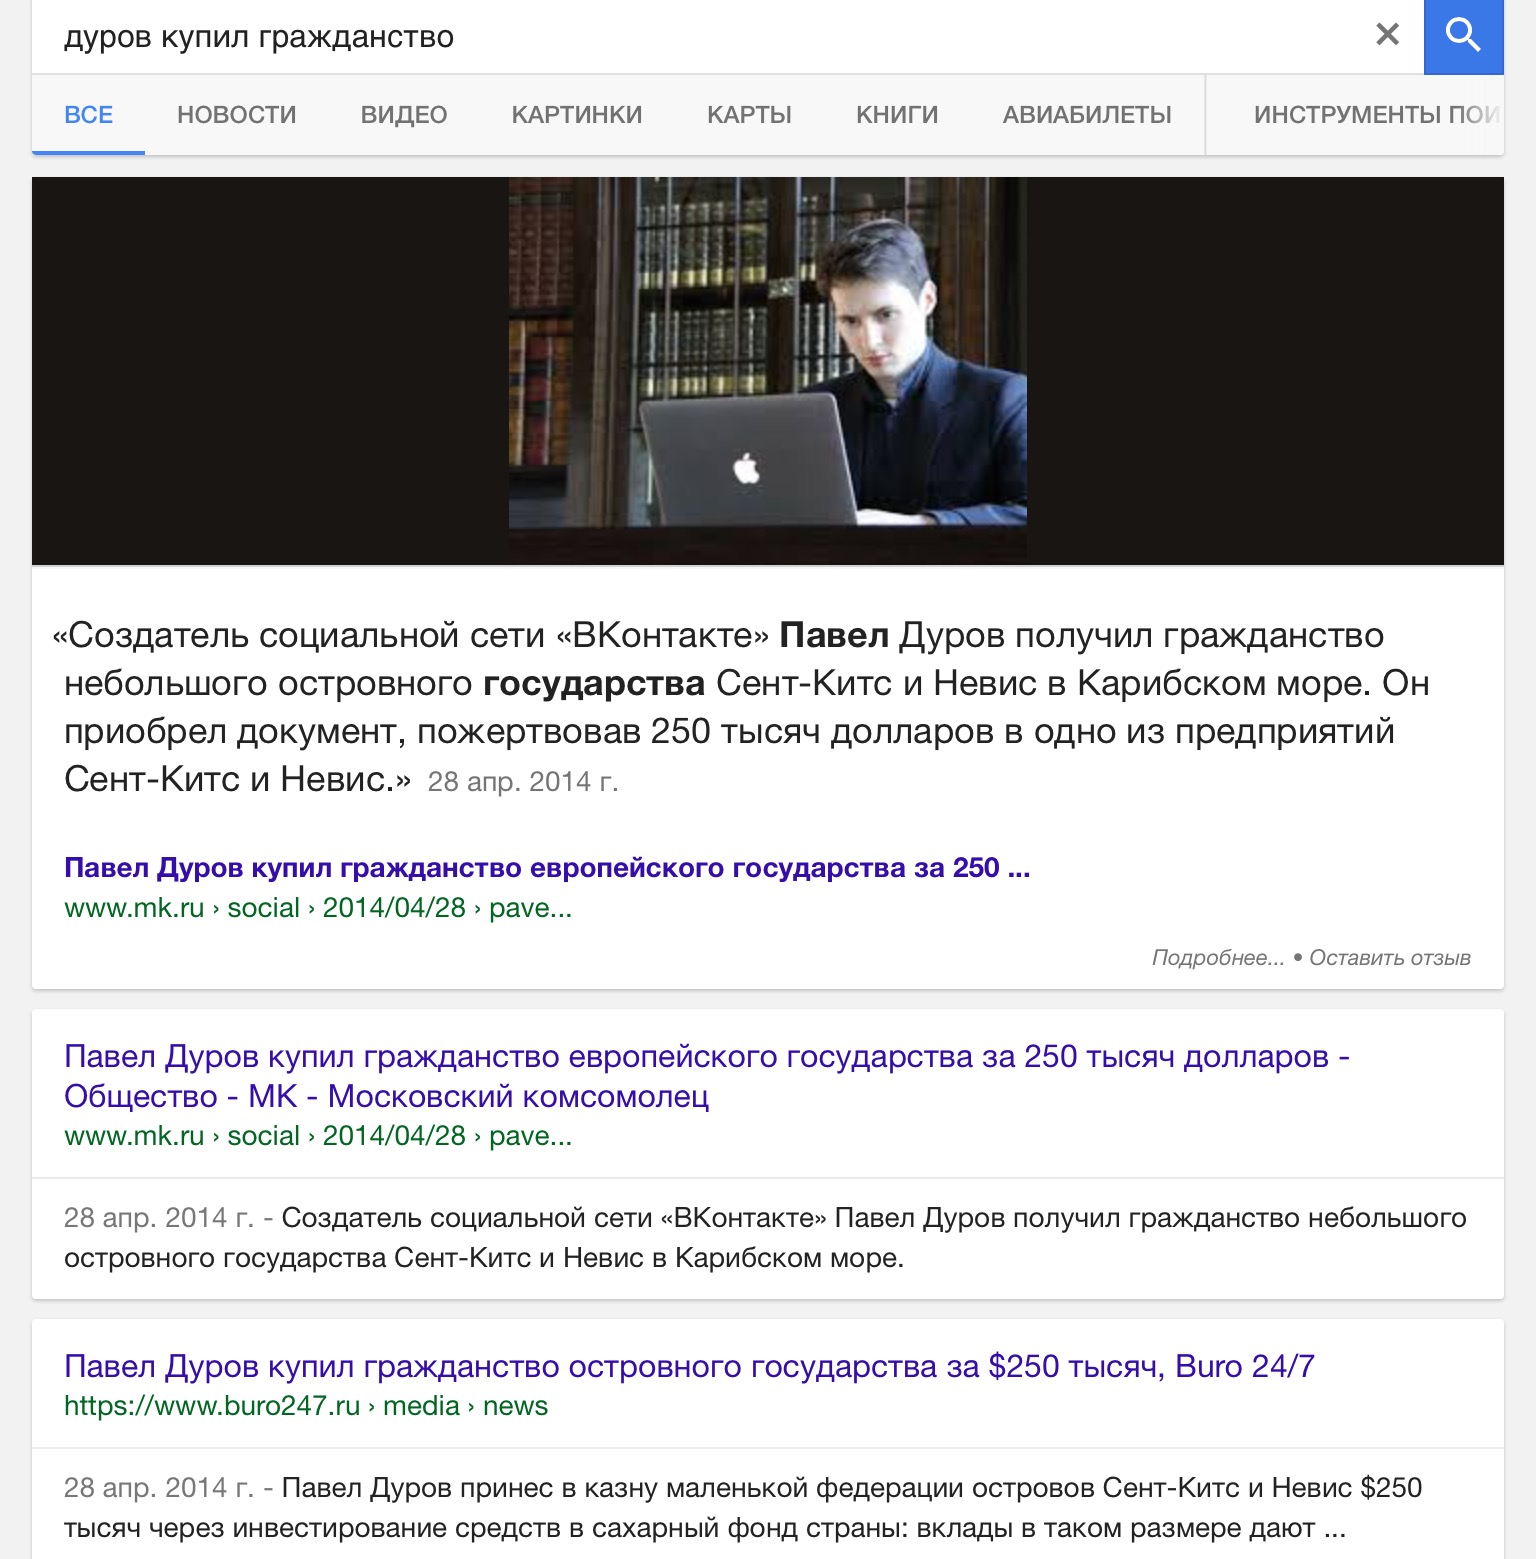Switch to the "КАРТЫ" tab
Image resolution: width=1536 pixels, height=1559 pixels.
tap(749, 115)
